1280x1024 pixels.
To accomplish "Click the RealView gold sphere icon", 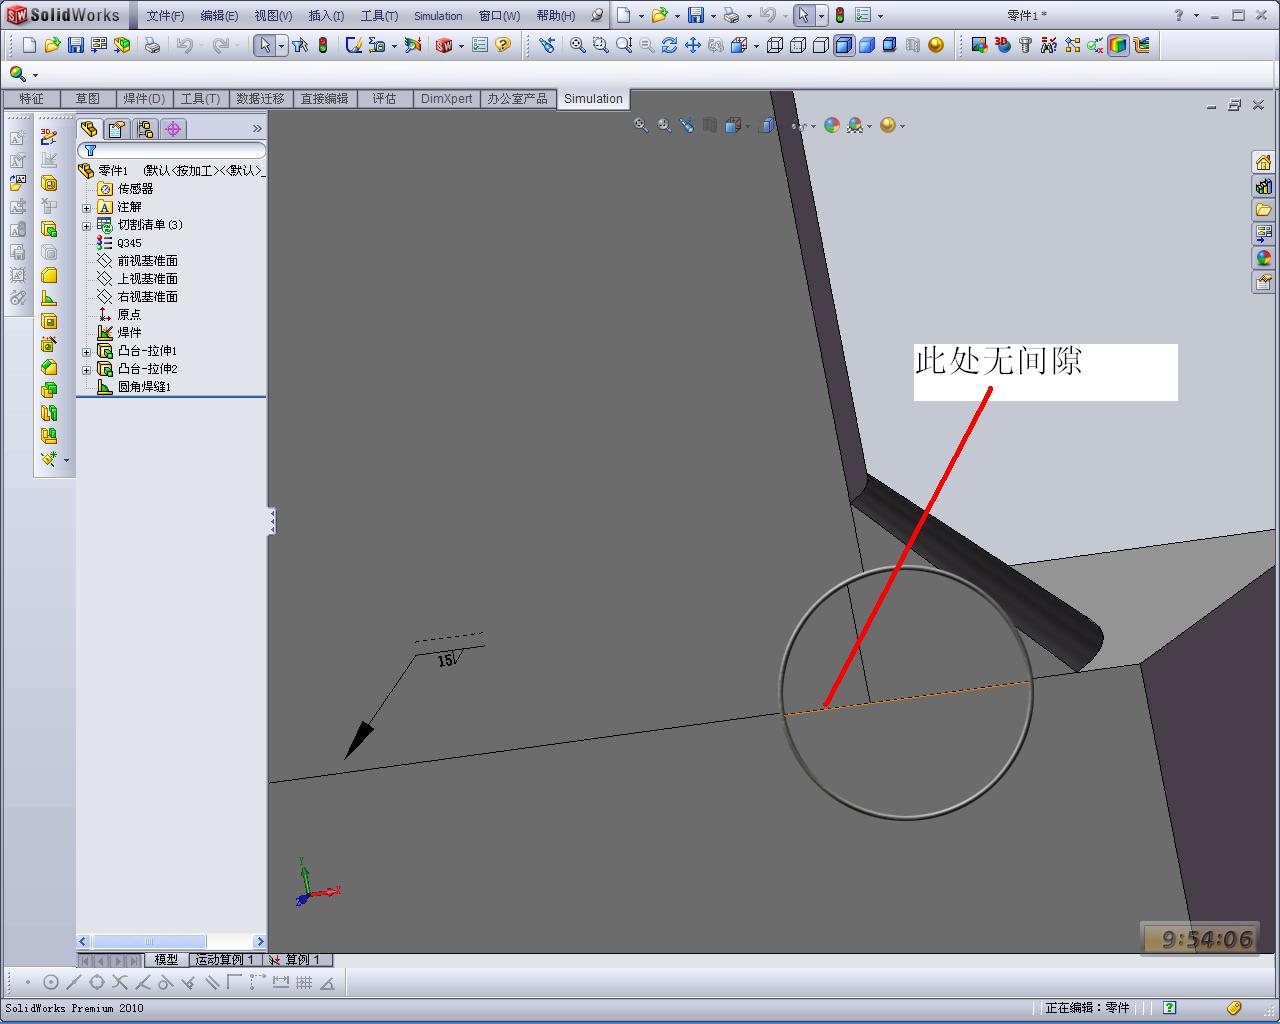I will click(936, 45).
